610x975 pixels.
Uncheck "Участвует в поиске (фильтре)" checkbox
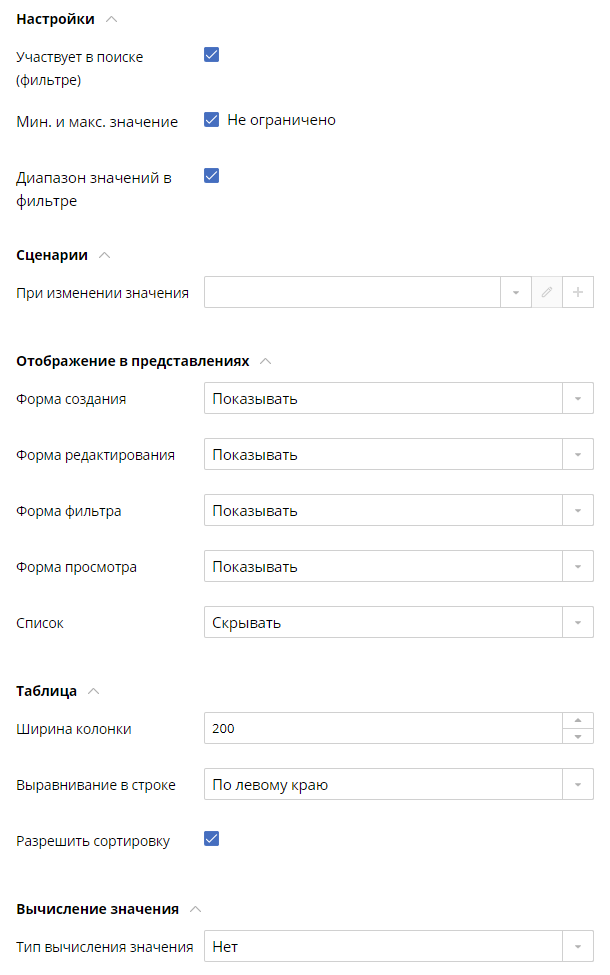(x=211, y=55)
